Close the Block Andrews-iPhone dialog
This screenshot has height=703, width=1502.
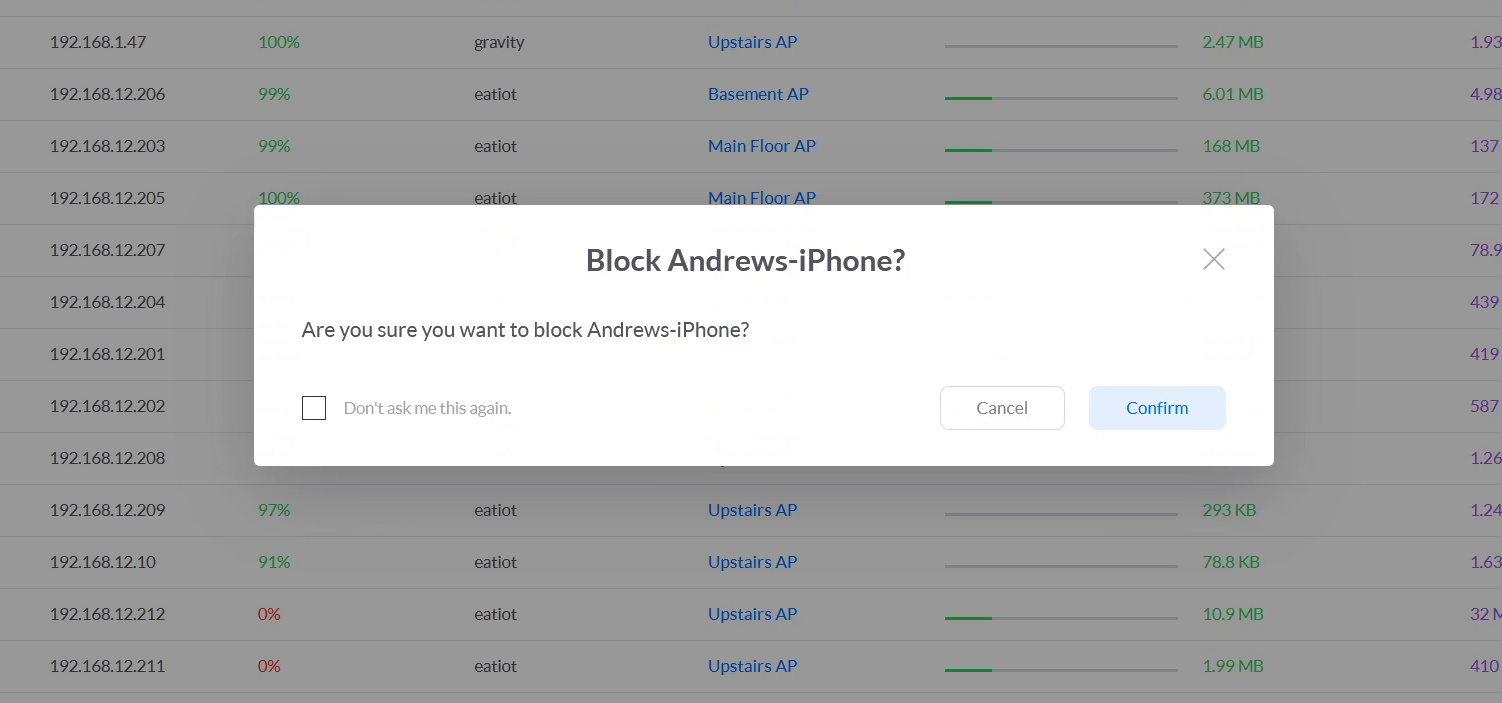[x=1213, y=260]
